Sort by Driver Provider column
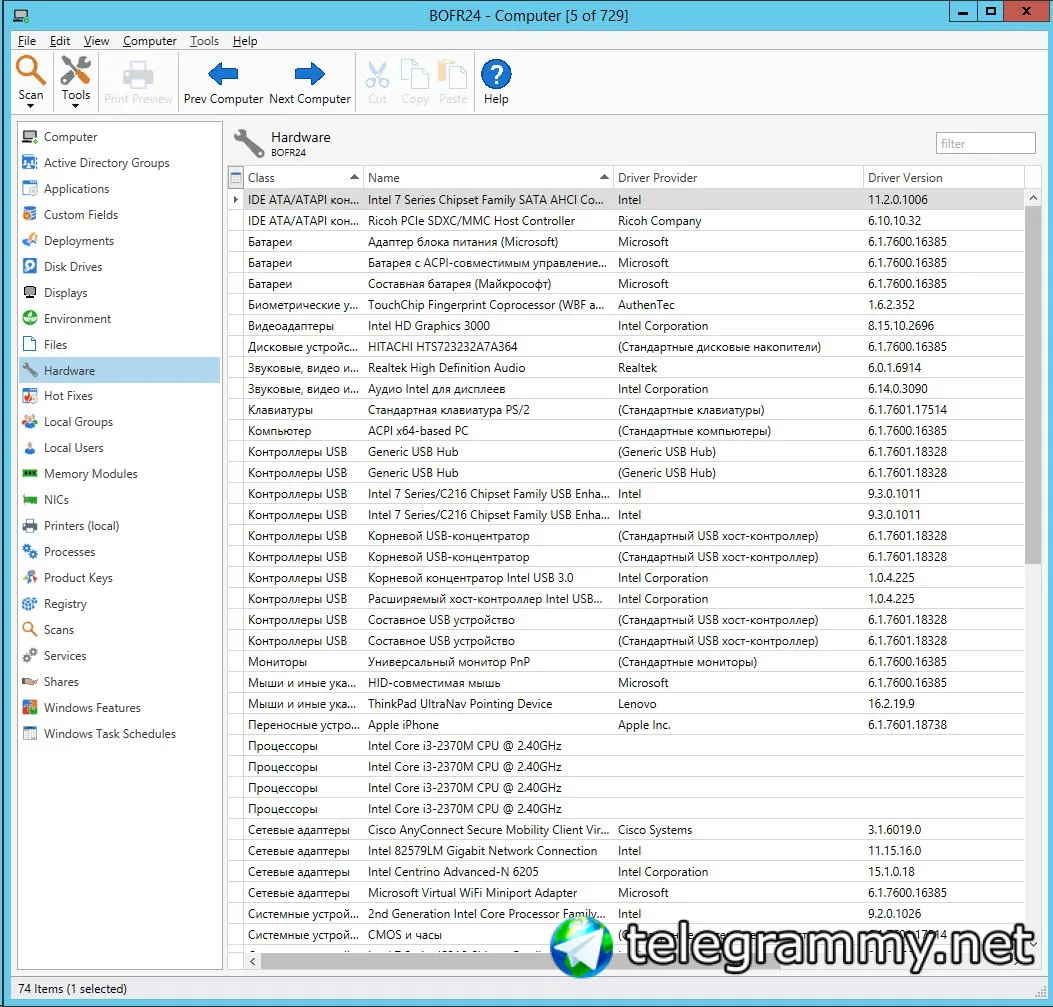 [x=738, y=178]
